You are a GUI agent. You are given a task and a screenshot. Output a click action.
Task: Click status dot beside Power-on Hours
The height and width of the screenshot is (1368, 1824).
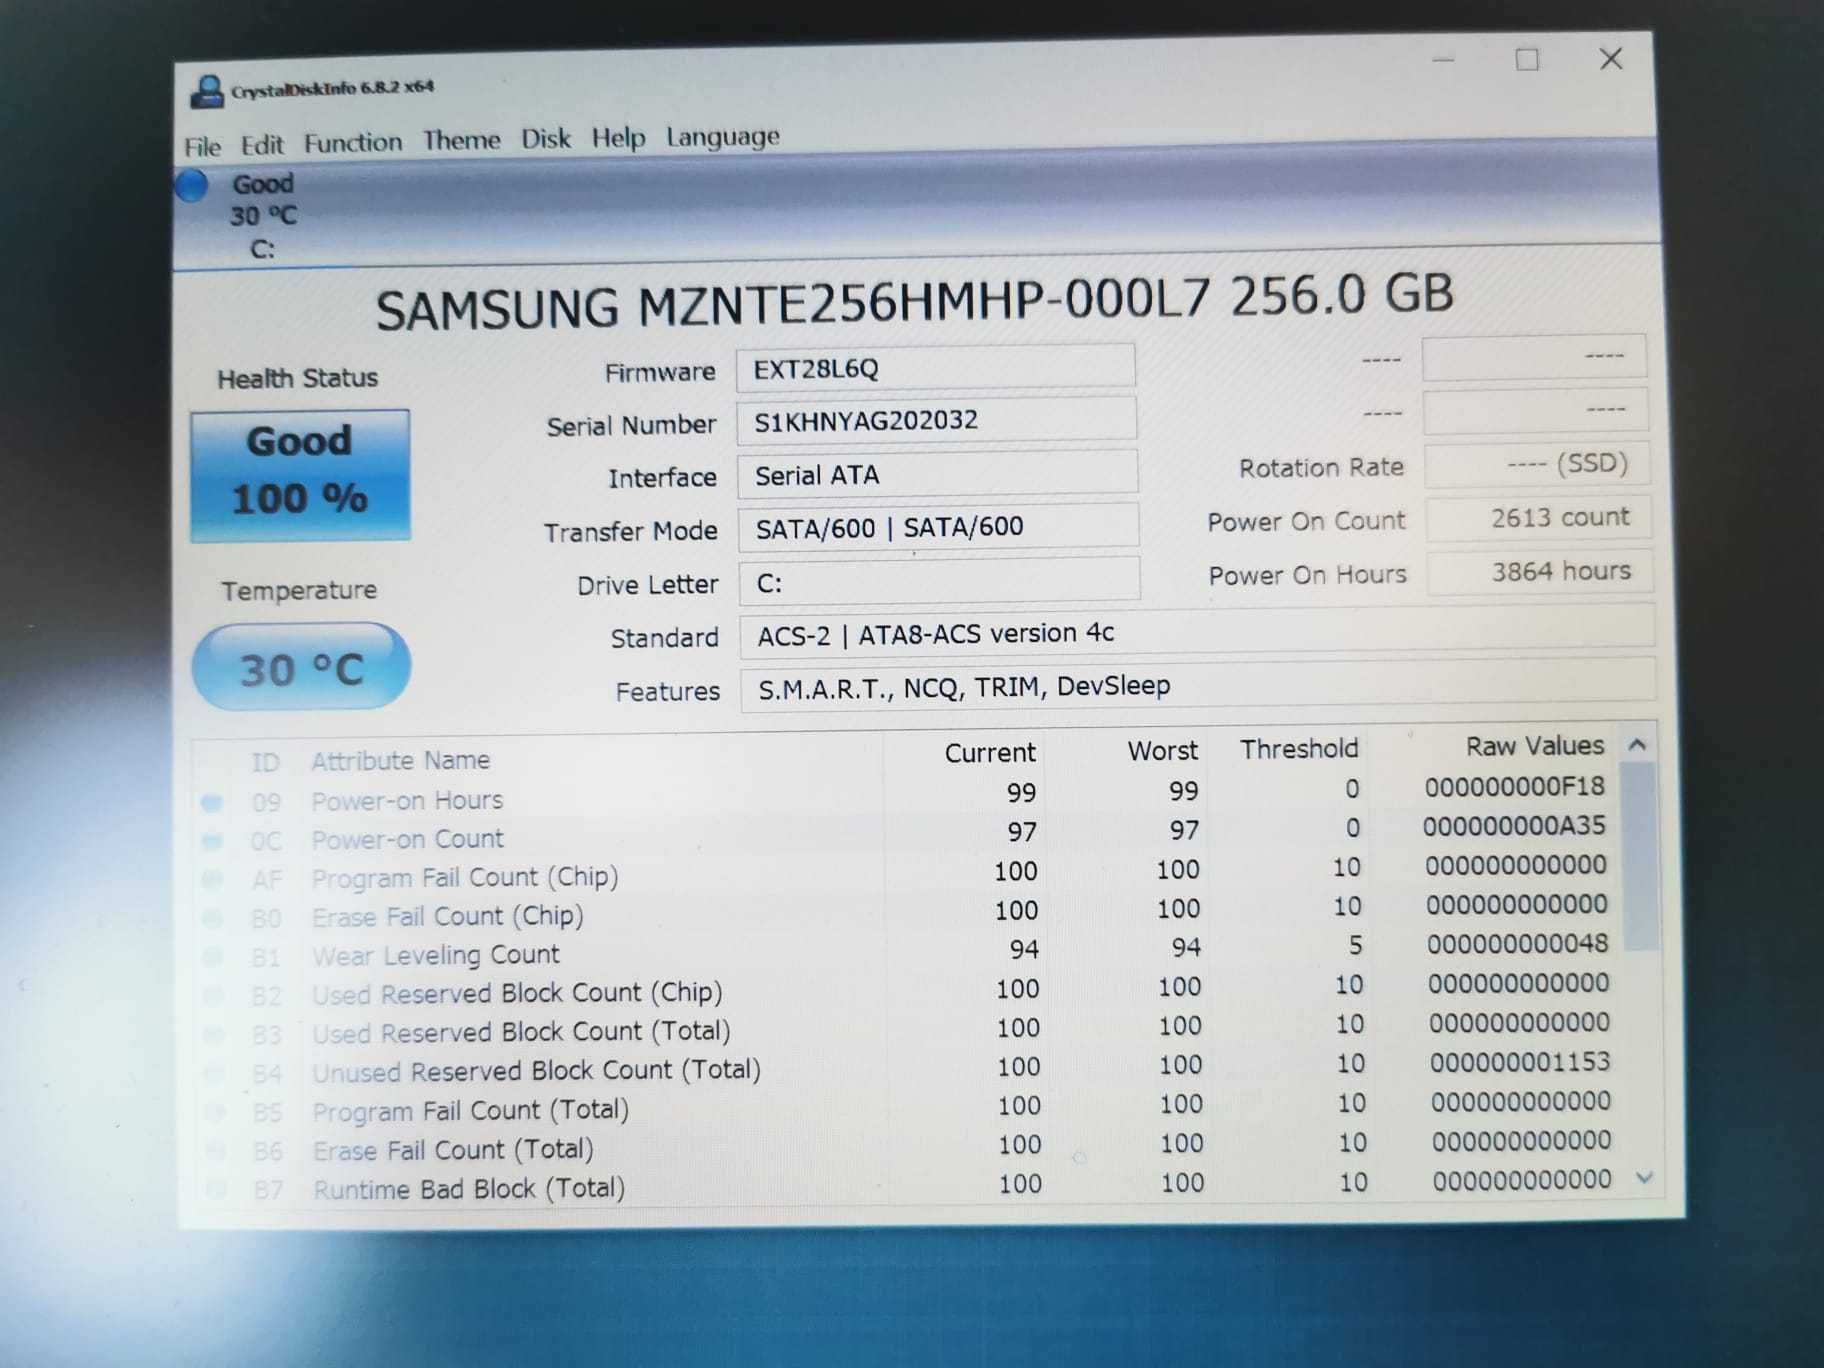(211, 802)
